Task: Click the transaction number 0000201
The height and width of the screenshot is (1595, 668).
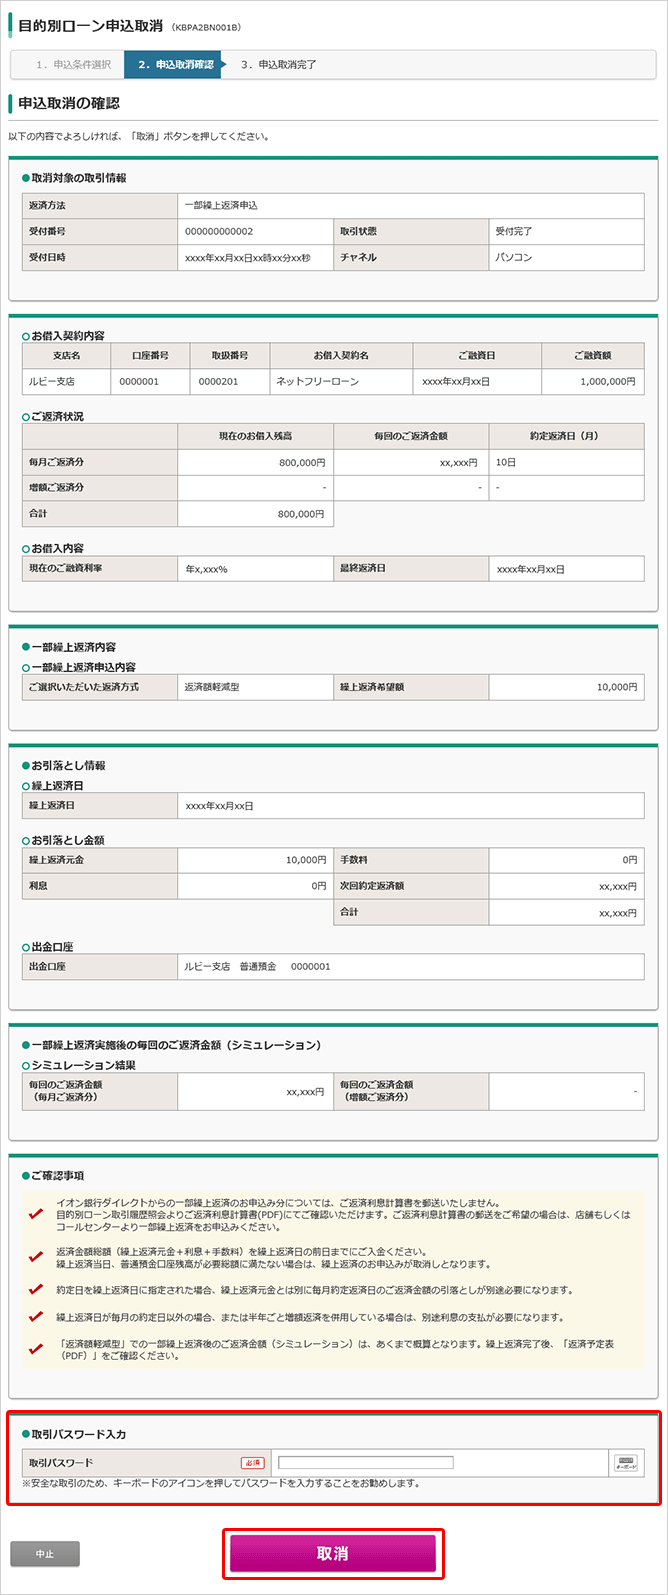Action: pyautogui.click(x=219, y=382)
